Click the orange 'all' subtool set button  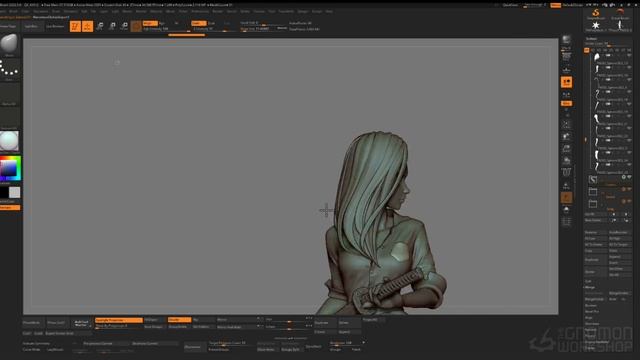587,50
